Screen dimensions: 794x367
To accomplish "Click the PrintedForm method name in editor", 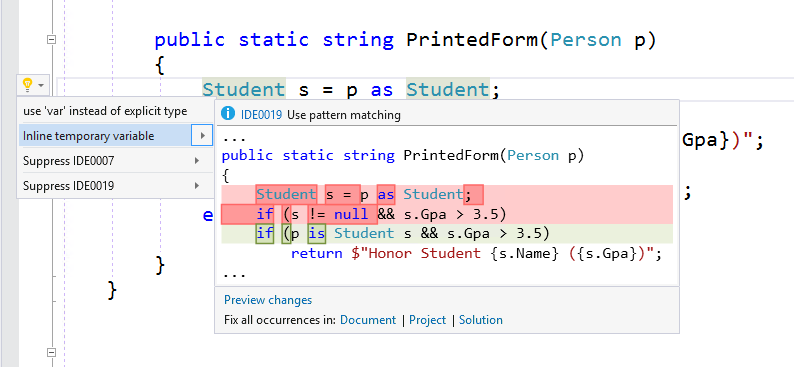I will tap(473, 39).
